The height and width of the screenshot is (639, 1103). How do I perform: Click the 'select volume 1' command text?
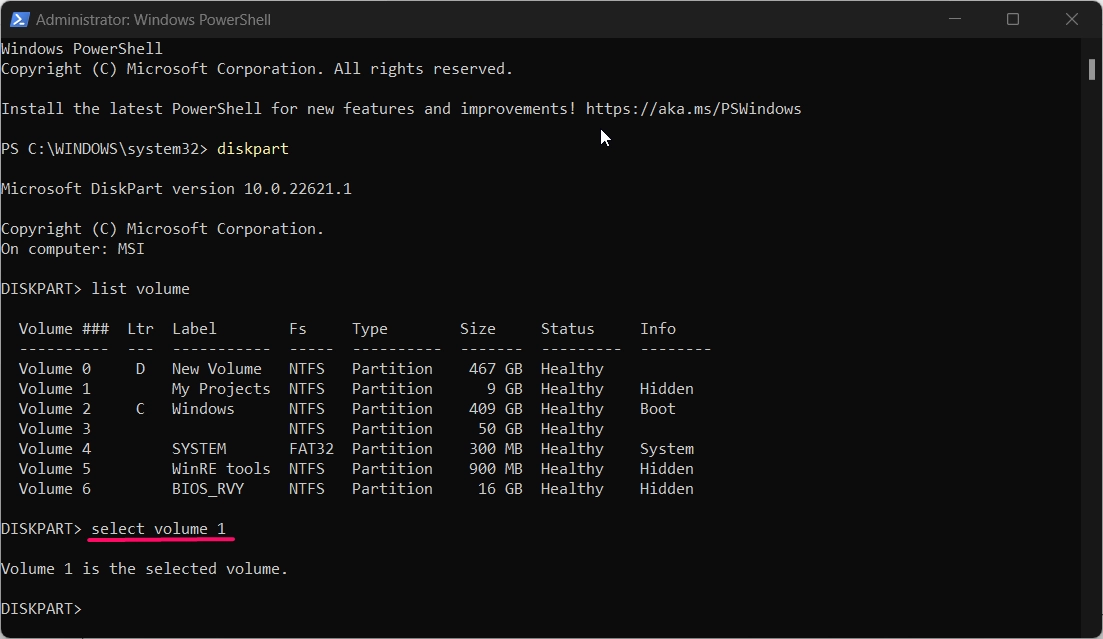click(159, 529)
